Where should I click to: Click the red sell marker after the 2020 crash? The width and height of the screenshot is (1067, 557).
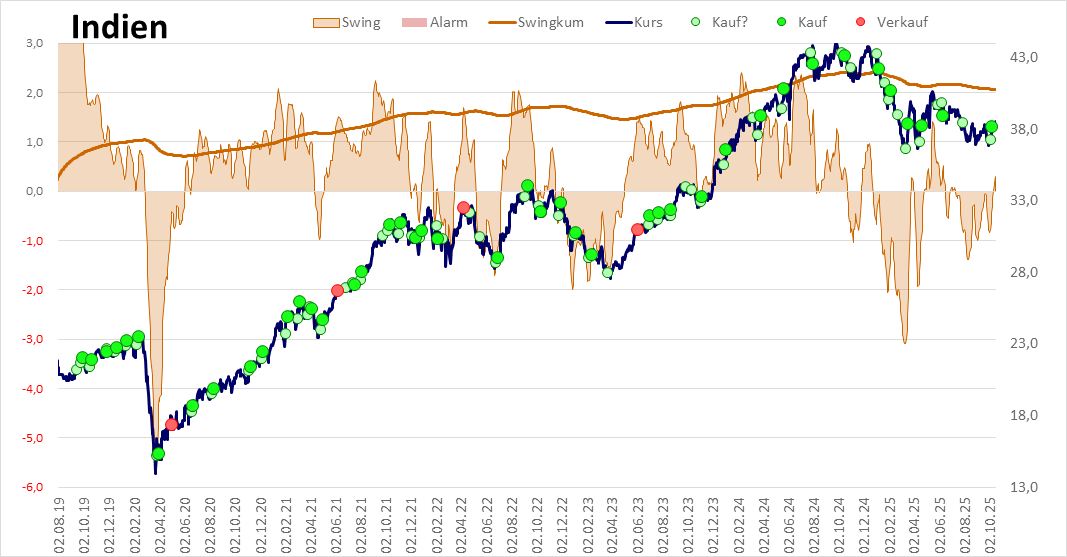(x=171, y=424)
